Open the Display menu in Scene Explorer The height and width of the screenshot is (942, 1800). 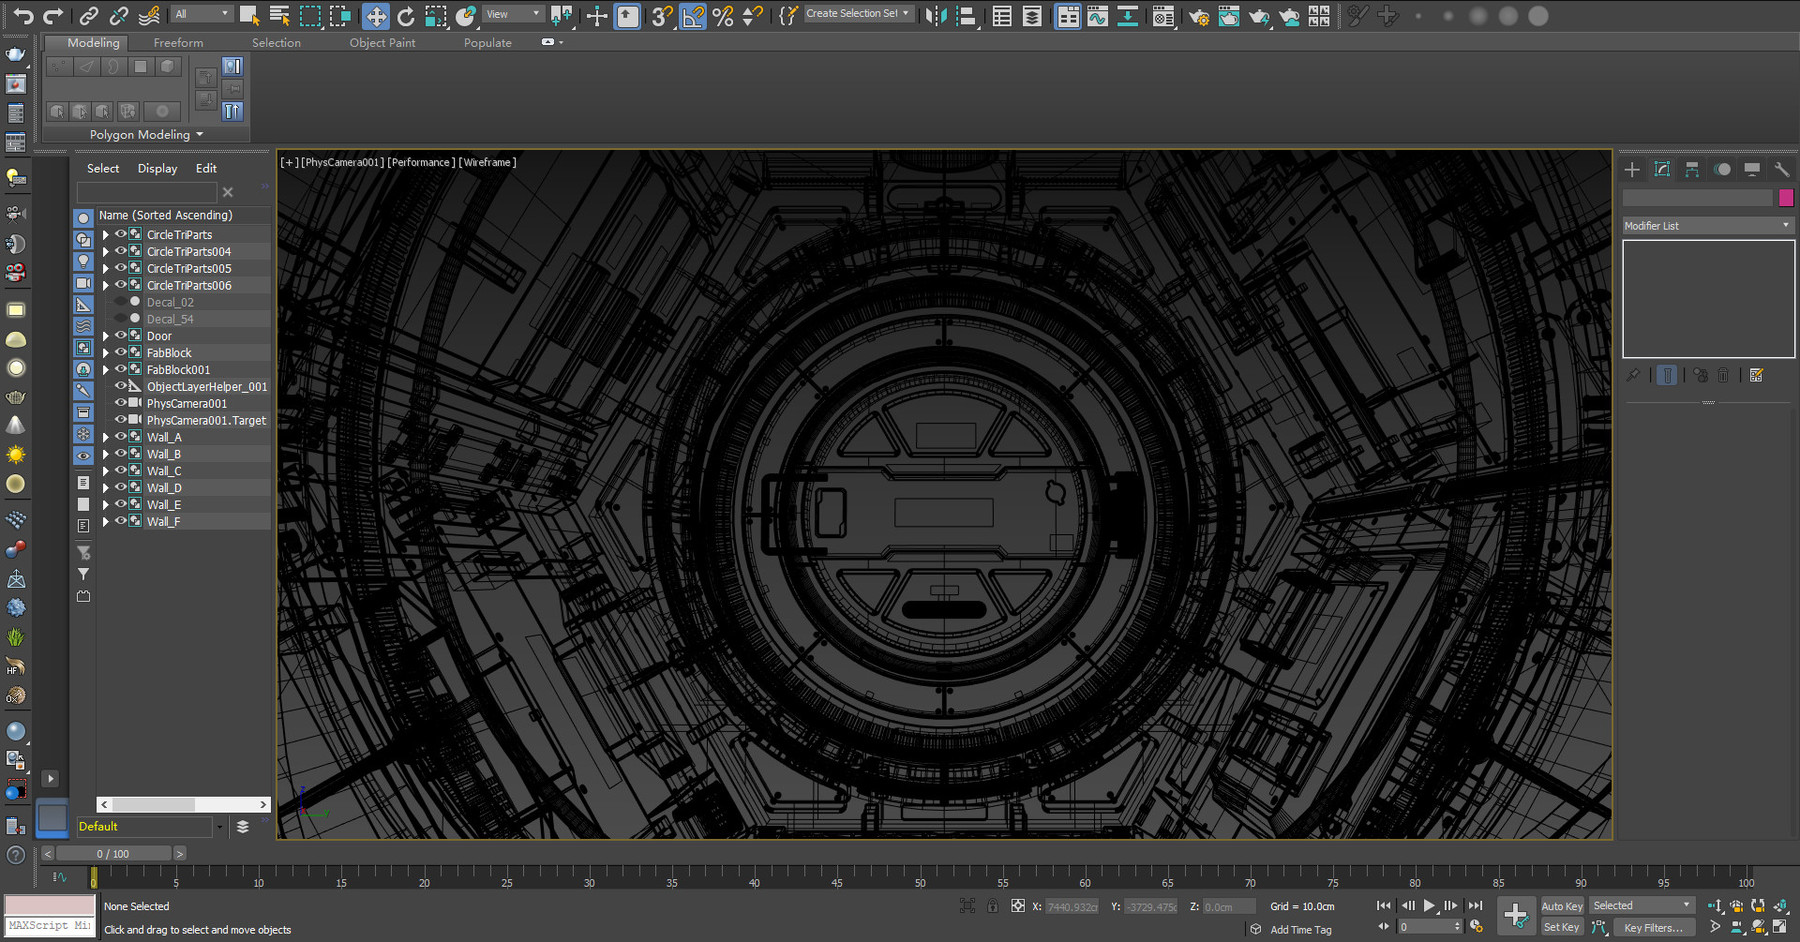tap(157, 169)
